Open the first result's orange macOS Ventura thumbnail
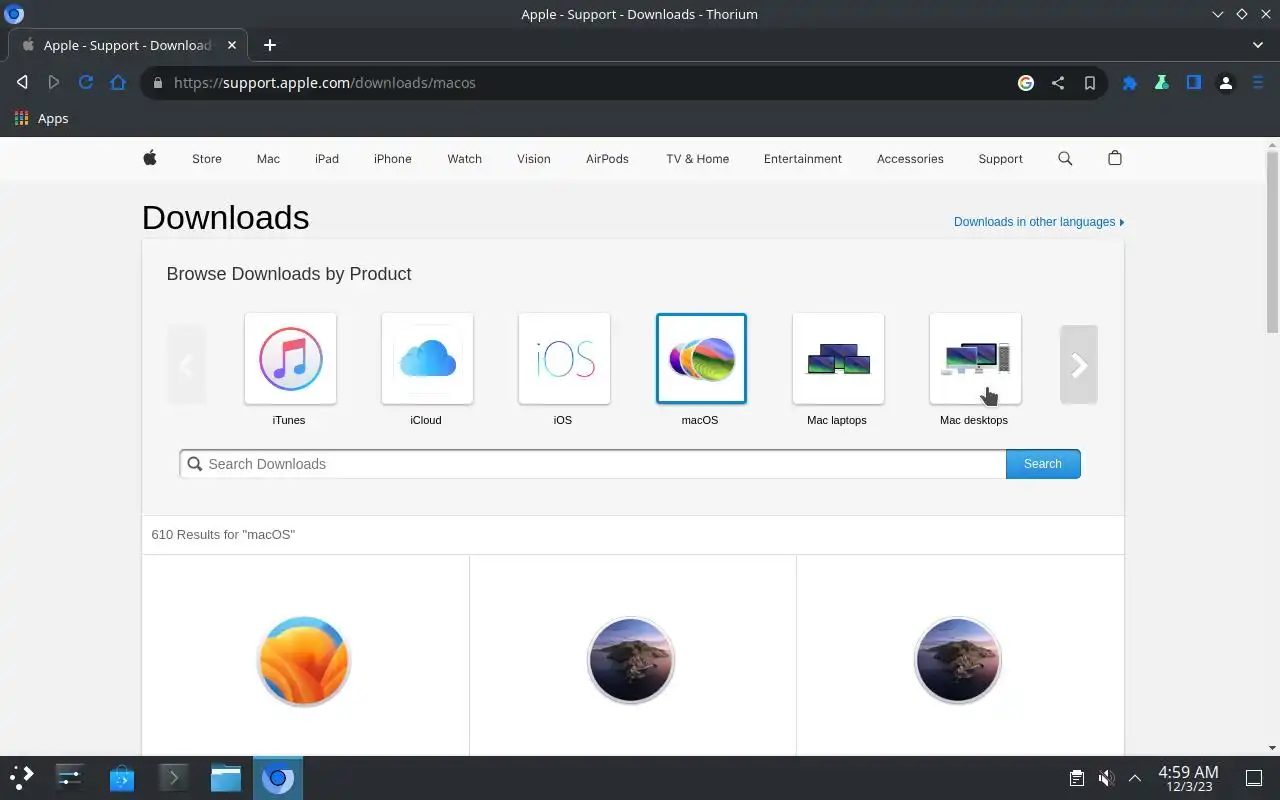Viewport: 1280px width, 800px height. point(304,661)
